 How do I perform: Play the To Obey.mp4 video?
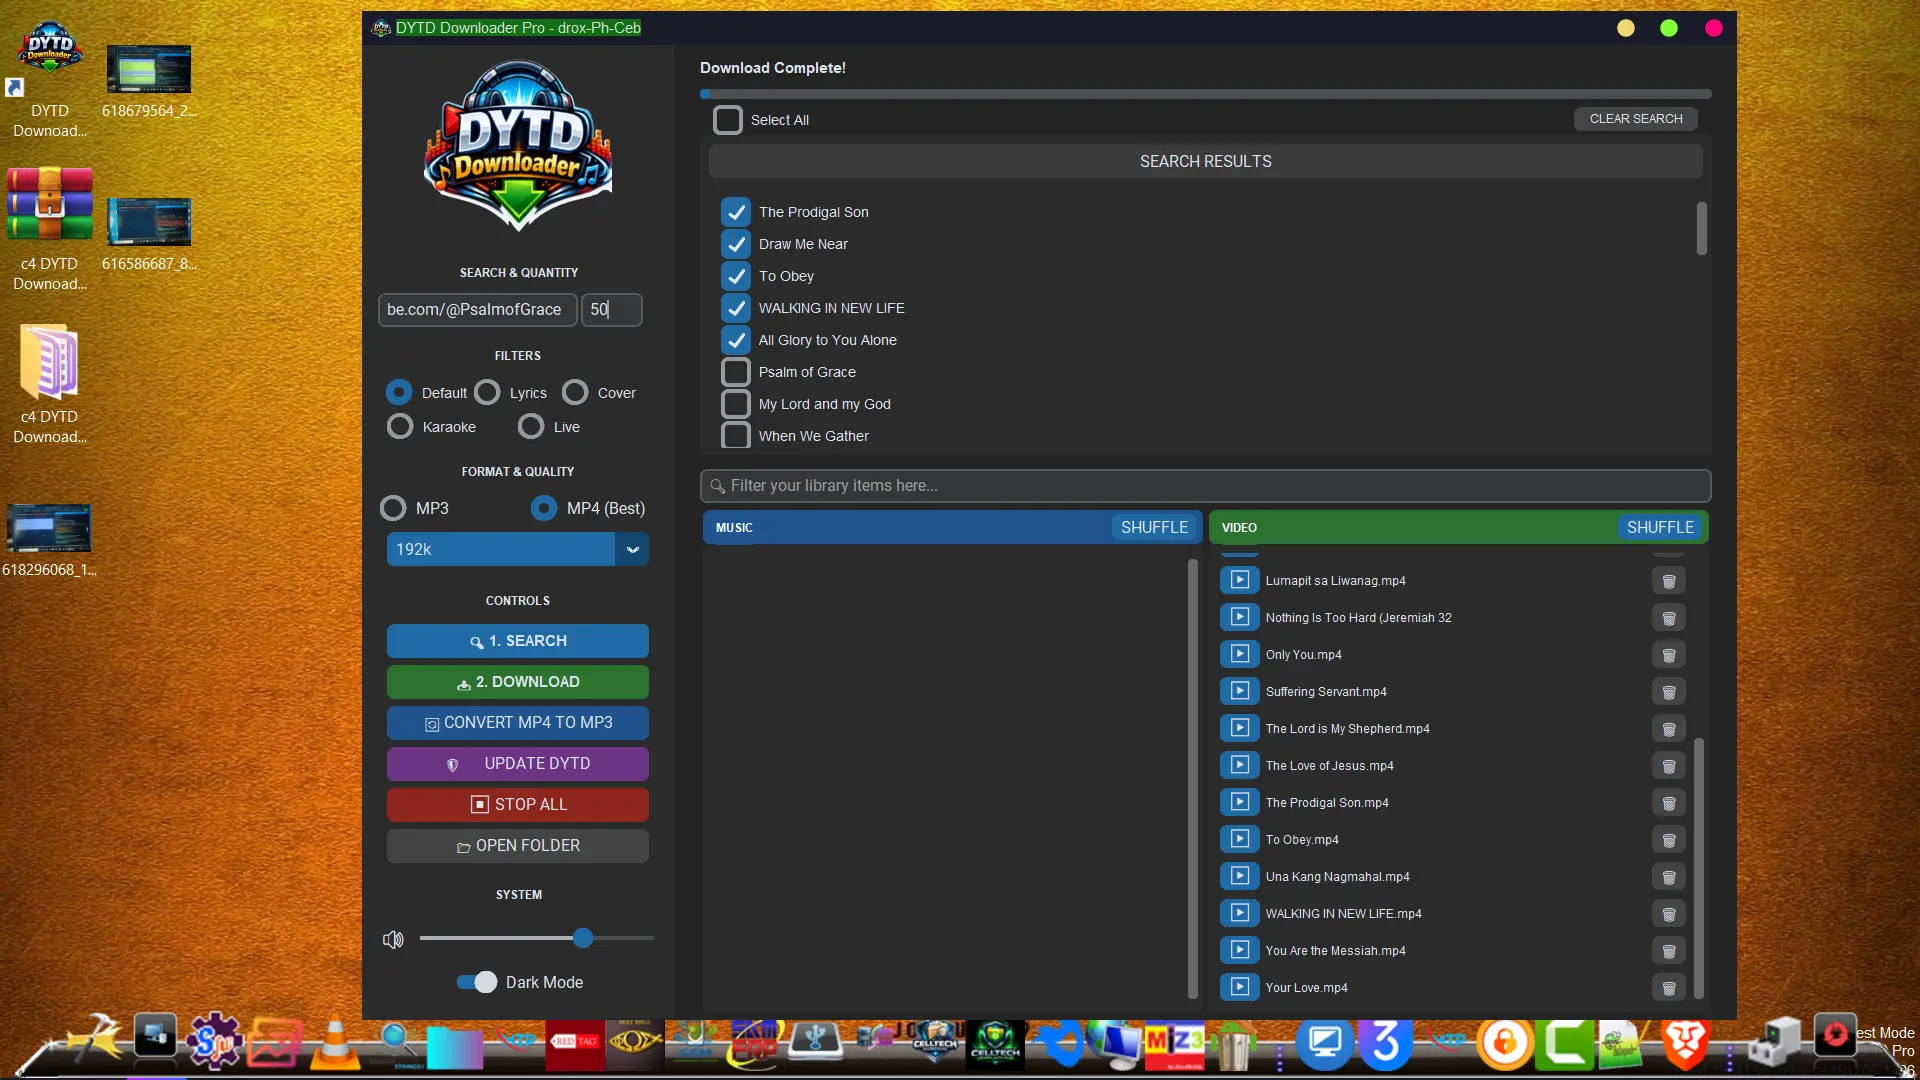pos(1239,839)
